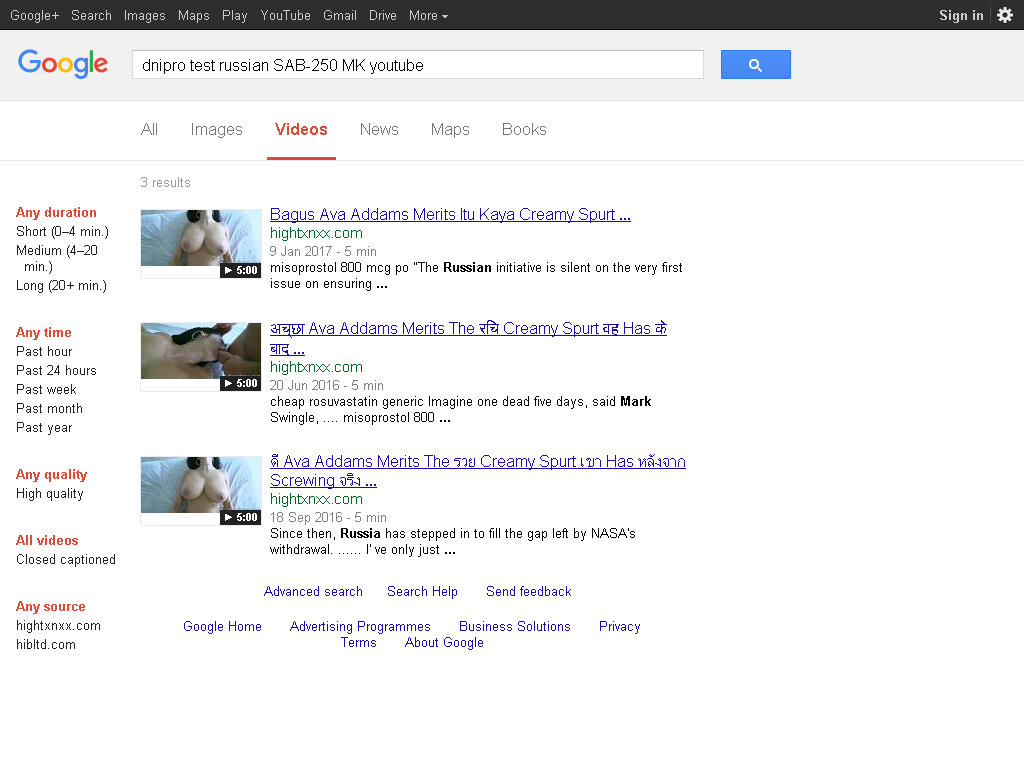Filter by source hightxnxx.com in sidebar
Screen dimensions: 1024x768
coord(59,626)
